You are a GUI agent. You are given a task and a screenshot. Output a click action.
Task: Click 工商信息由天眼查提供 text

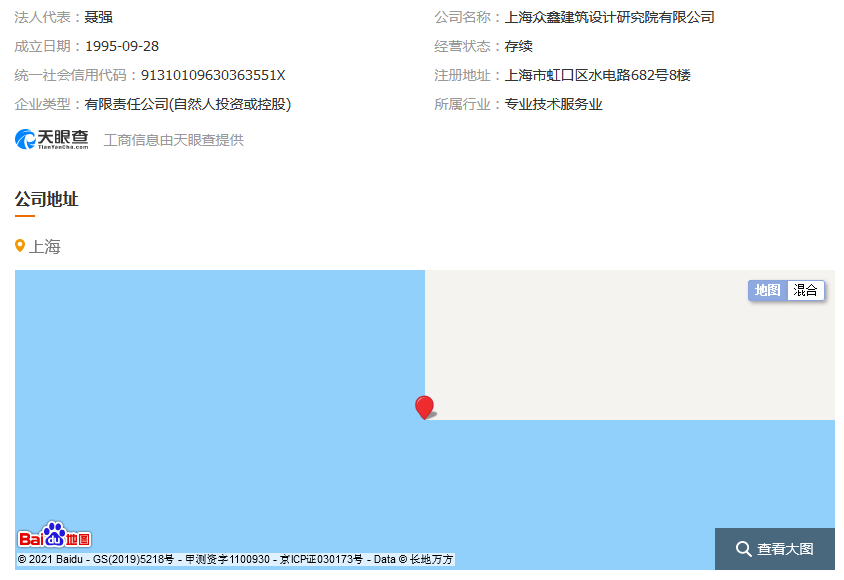click(x=173, y=140)
